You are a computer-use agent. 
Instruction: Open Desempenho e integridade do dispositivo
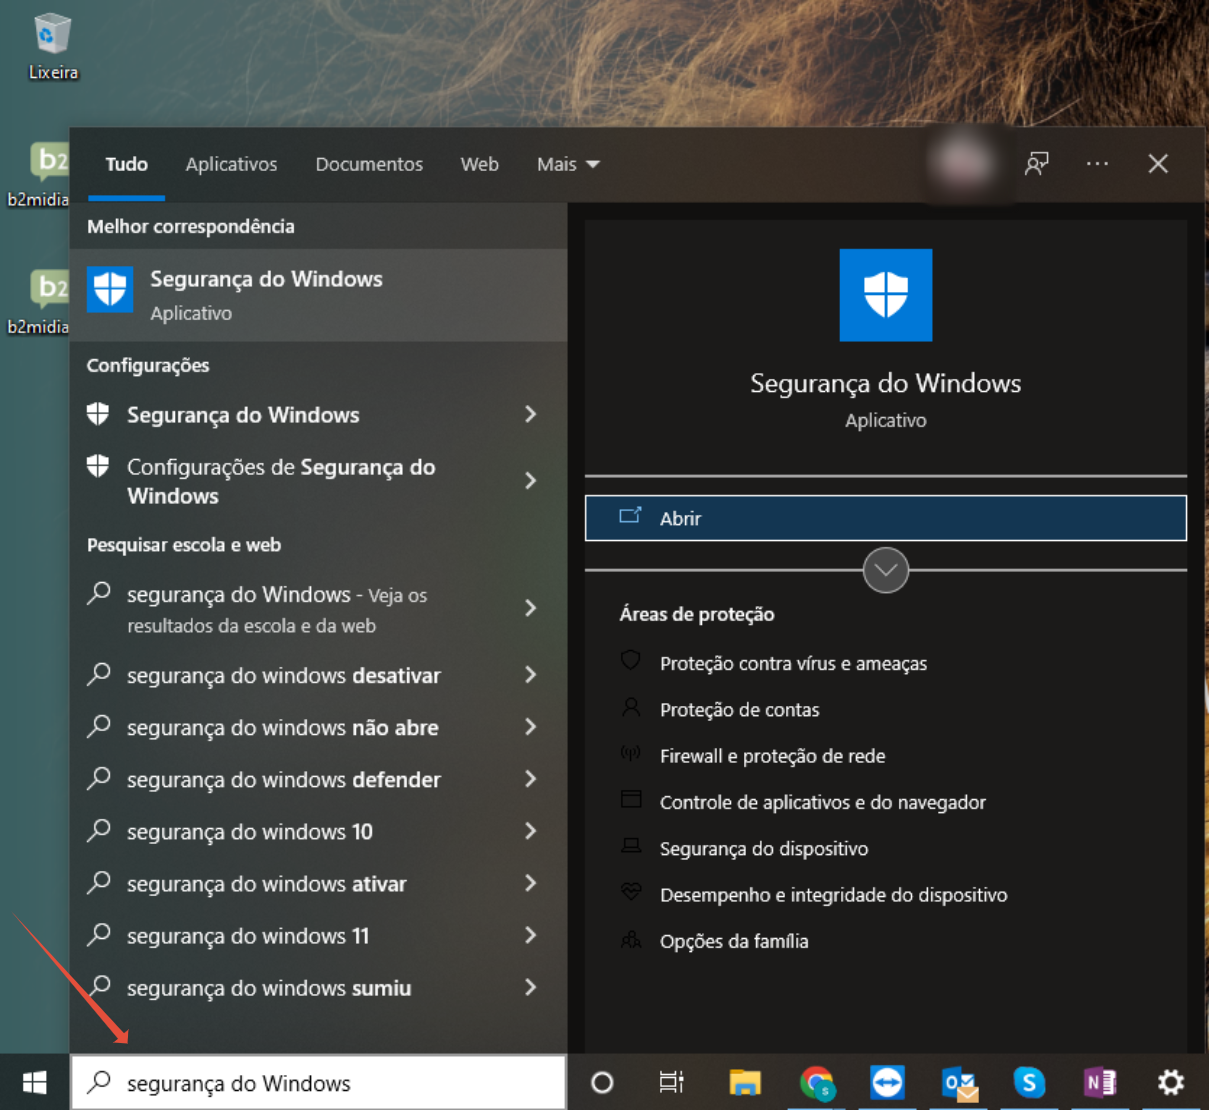point(833,895)
